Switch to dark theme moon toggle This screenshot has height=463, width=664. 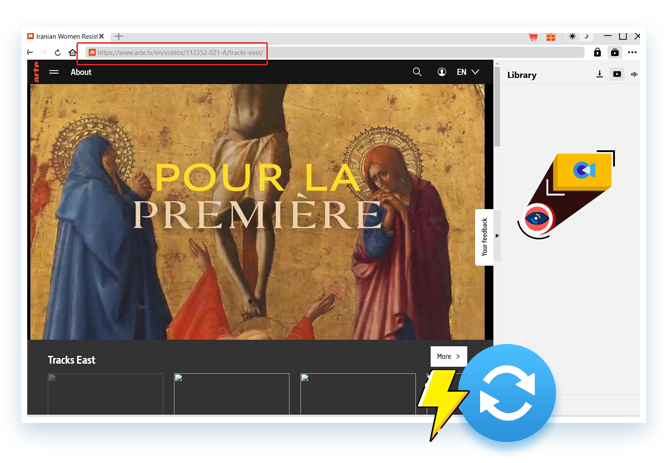[586, 36]
